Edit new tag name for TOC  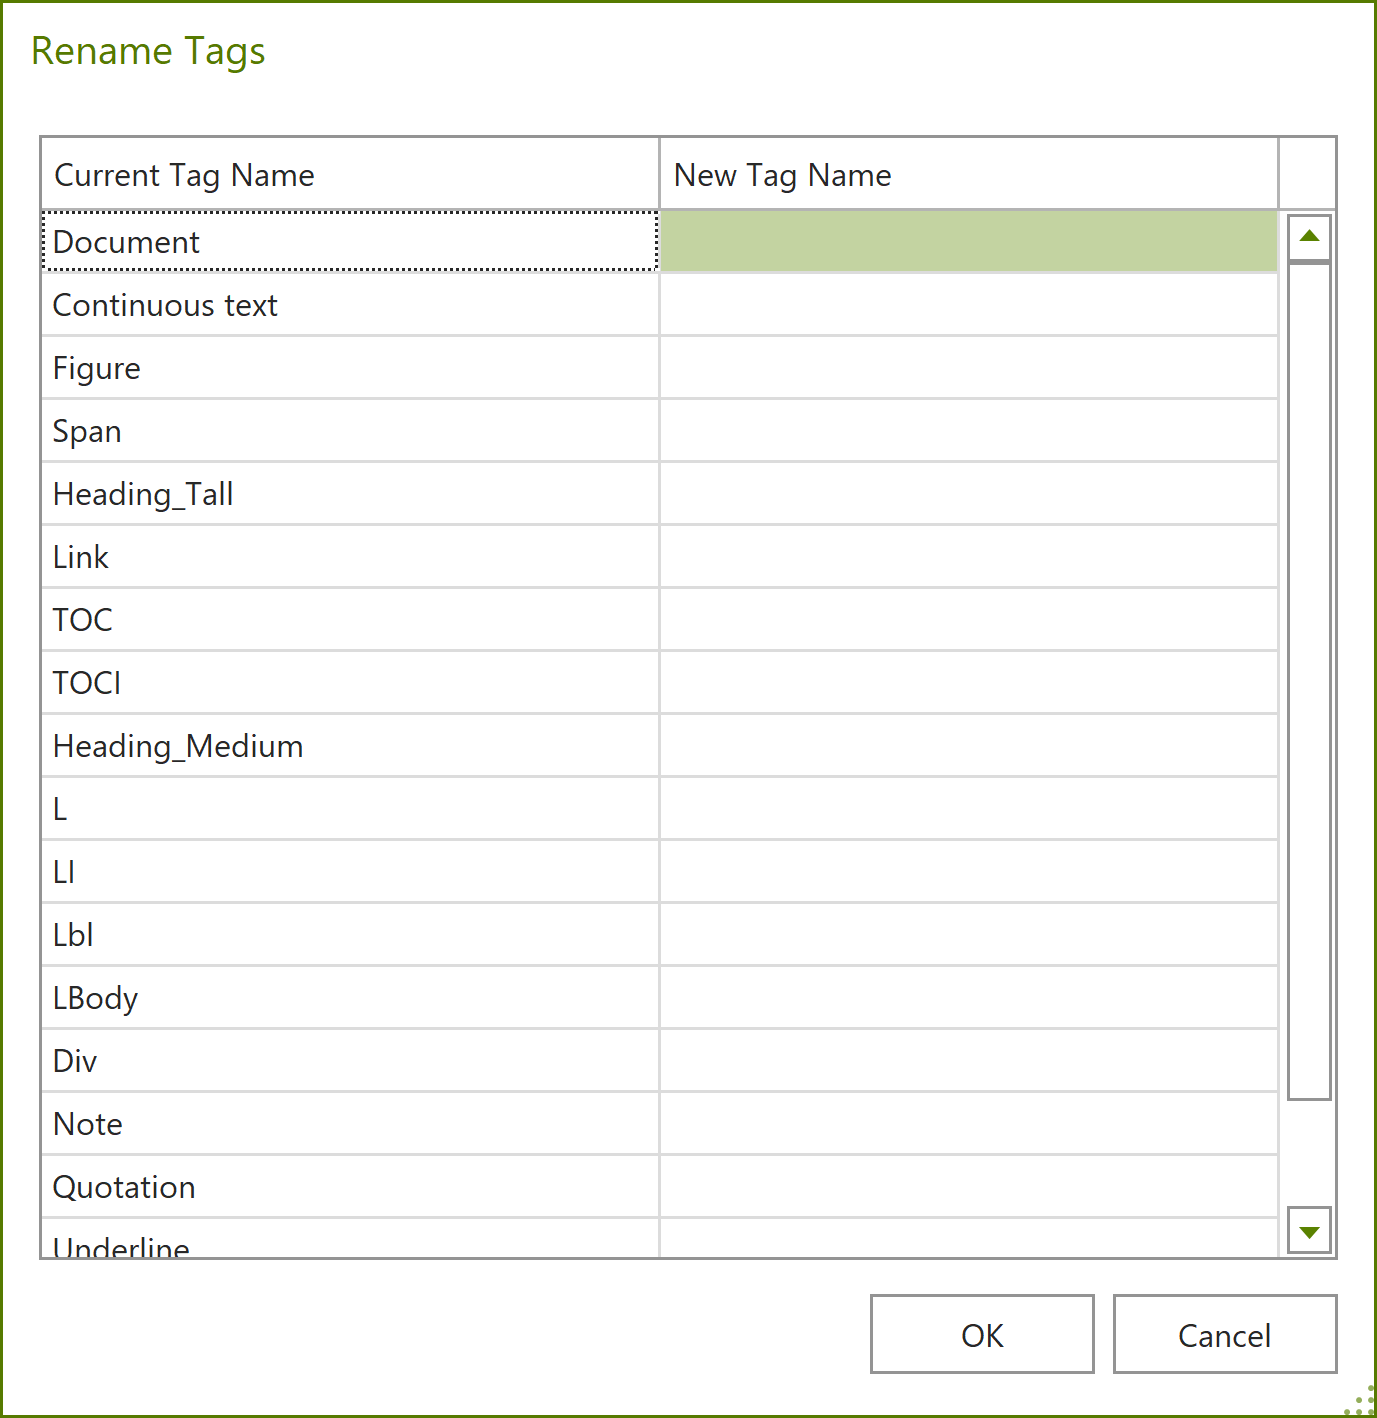pos(969,619)
